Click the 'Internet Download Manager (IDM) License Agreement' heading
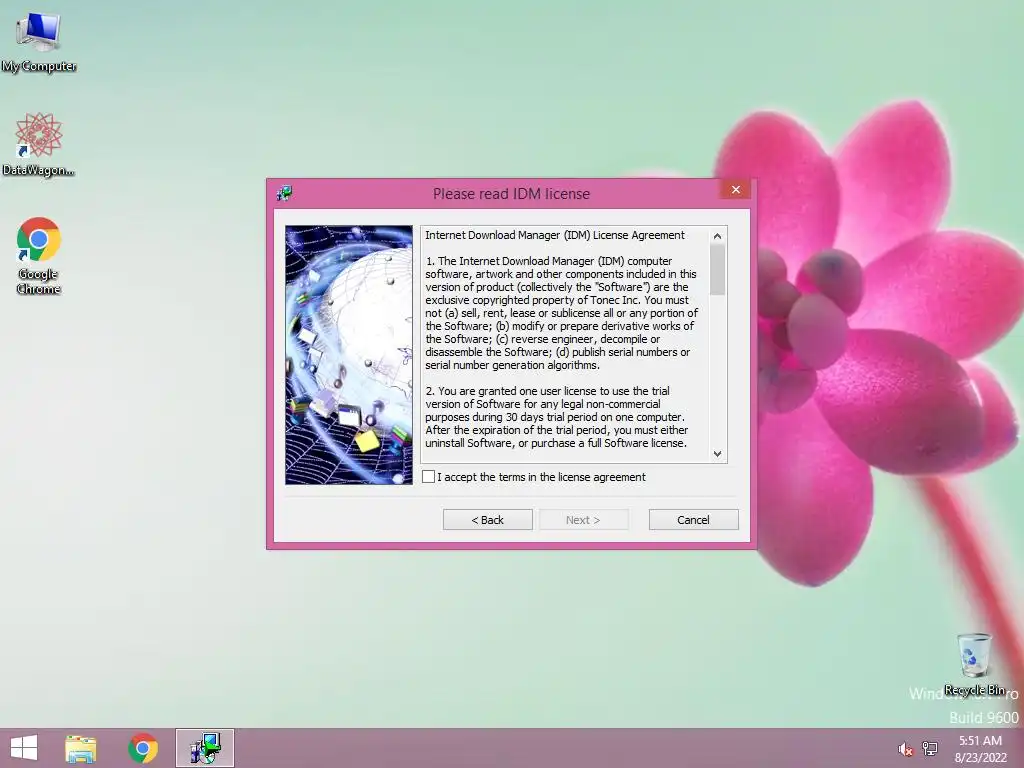This screenshot has height=768, width=1024. 555,235
